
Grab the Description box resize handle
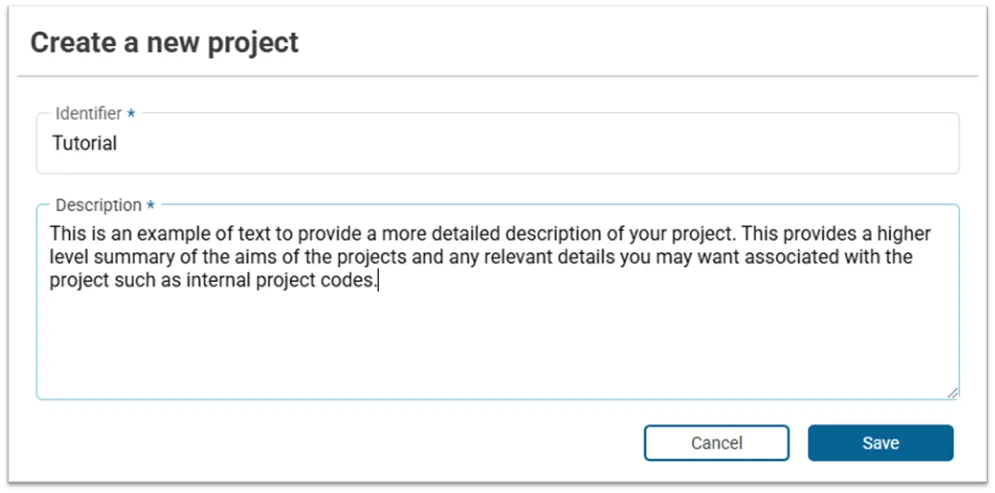[952, 393]
